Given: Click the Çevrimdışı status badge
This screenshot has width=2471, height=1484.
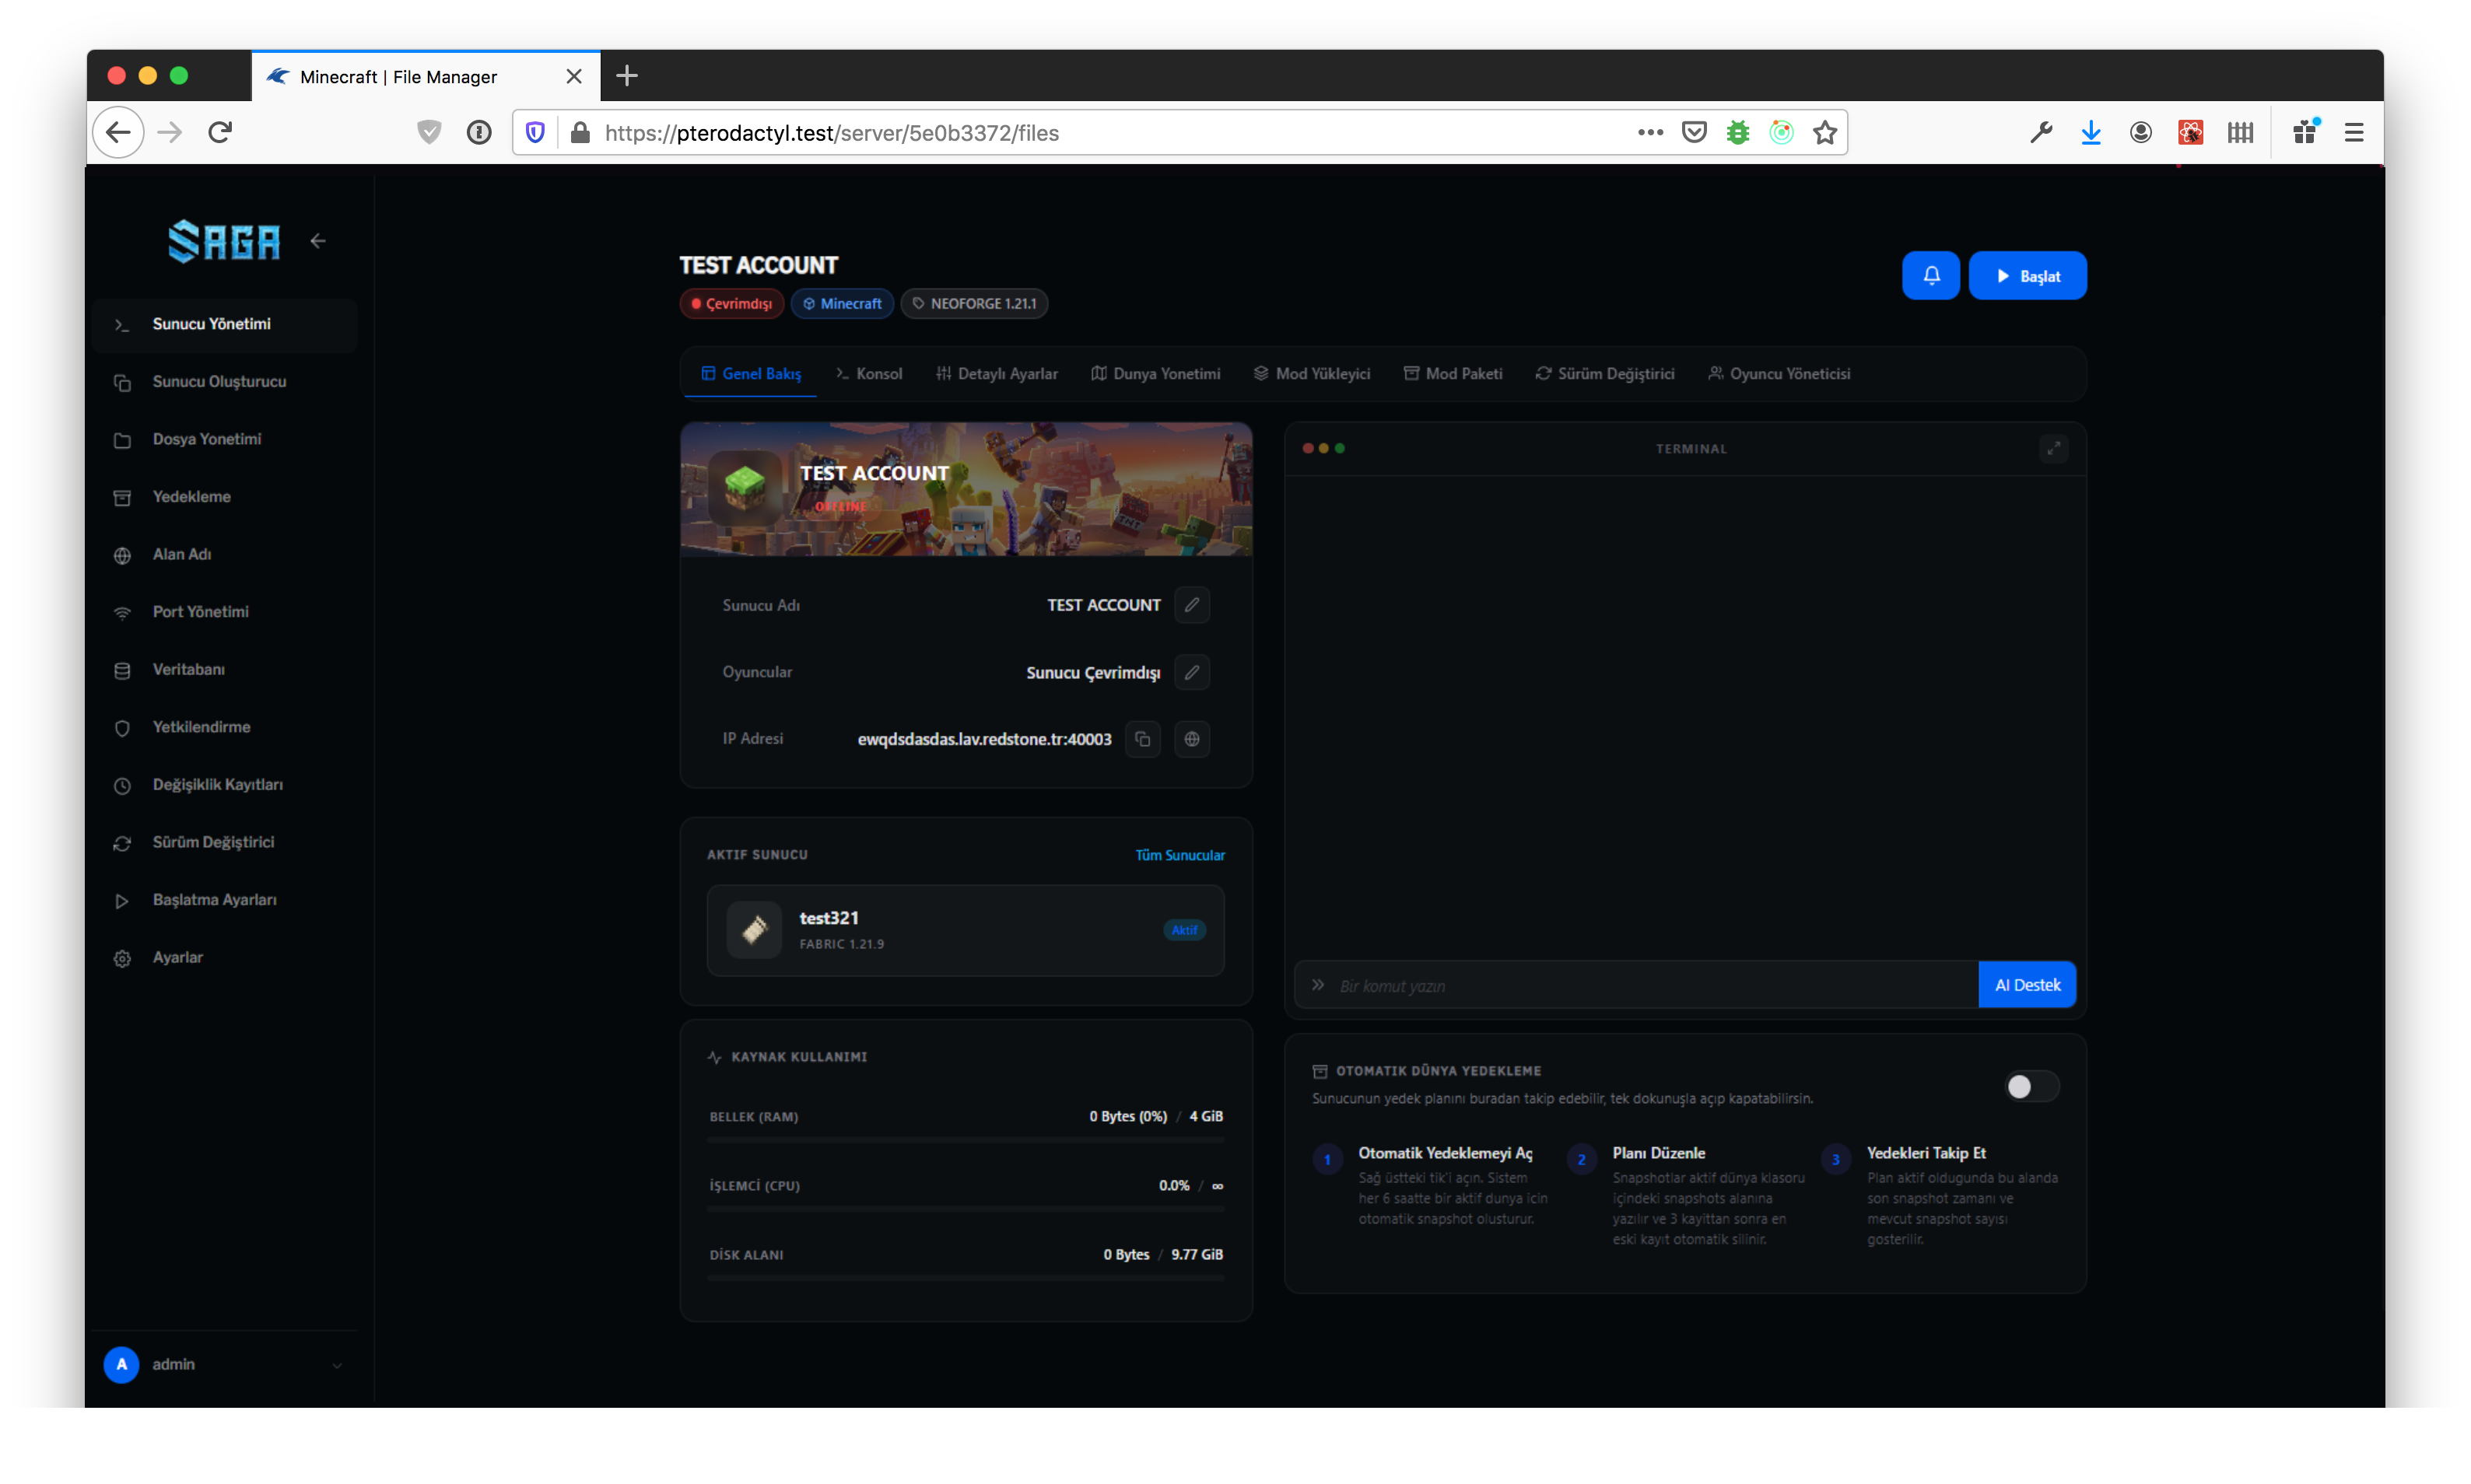Looking at the screenshot, I should [731, 304].
